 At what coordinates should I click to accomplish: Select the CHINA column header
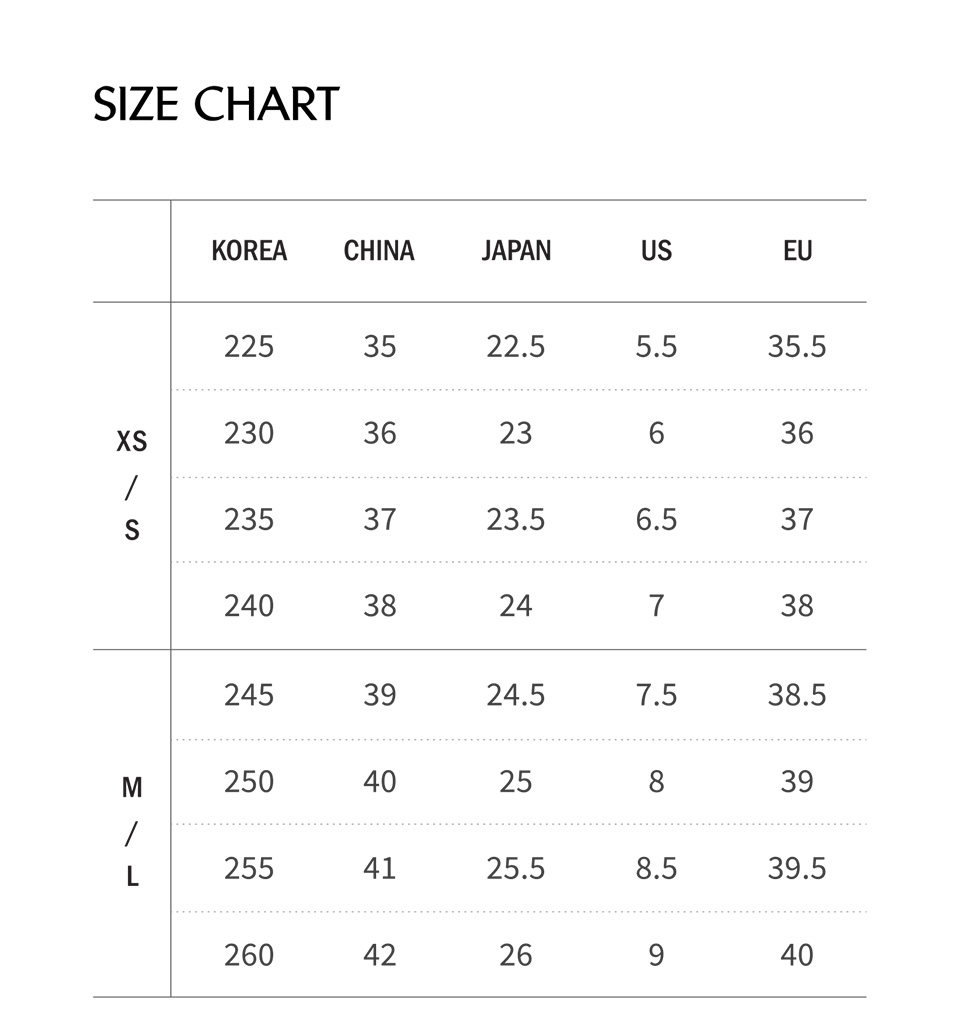[379, 250]
